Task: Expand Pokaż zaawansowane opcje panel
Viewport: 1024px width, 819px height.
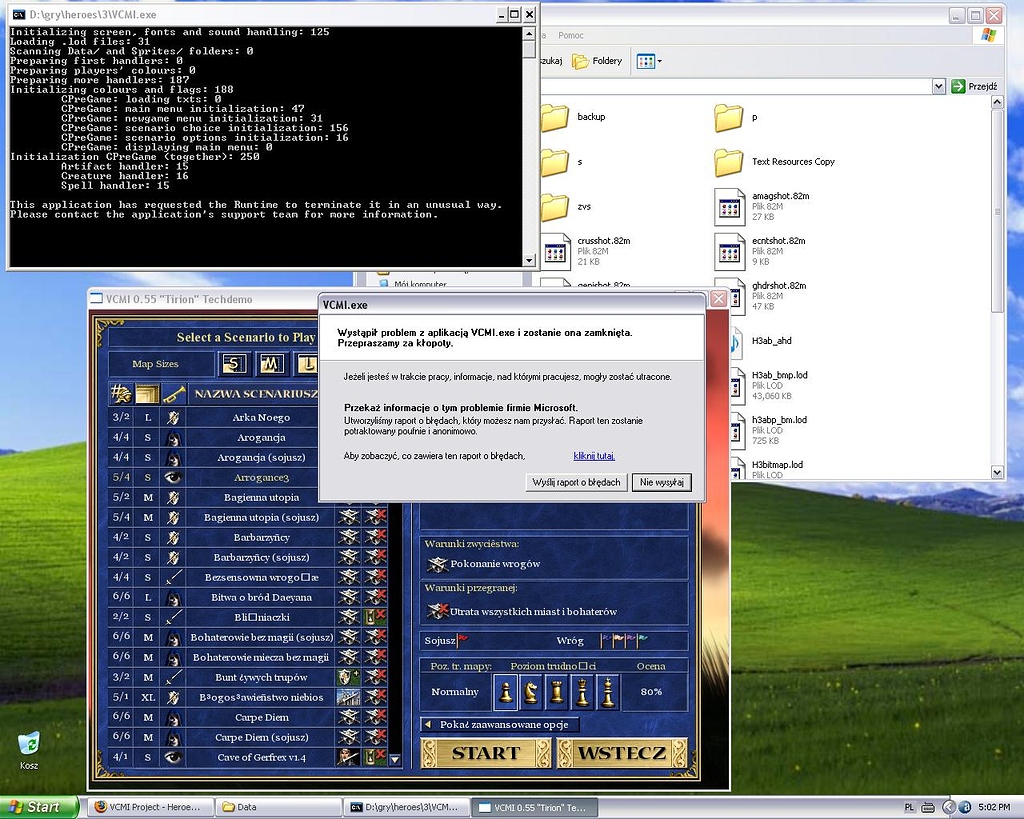Action: pos(499,724)
